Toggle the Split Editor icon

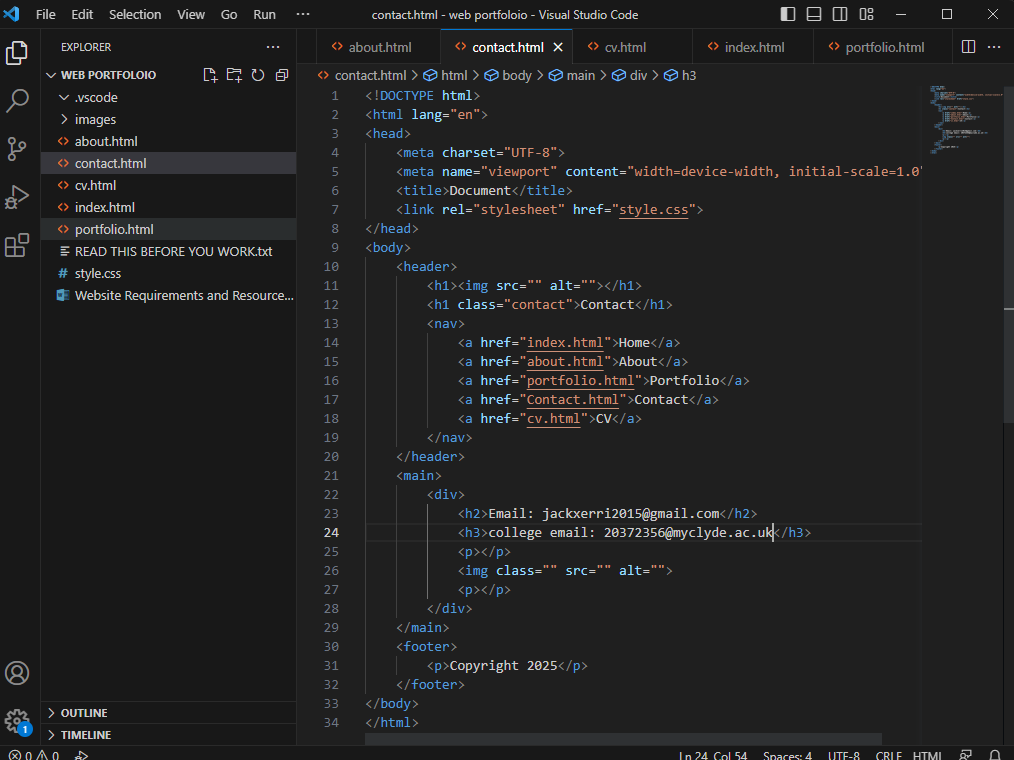click(967, 46)
